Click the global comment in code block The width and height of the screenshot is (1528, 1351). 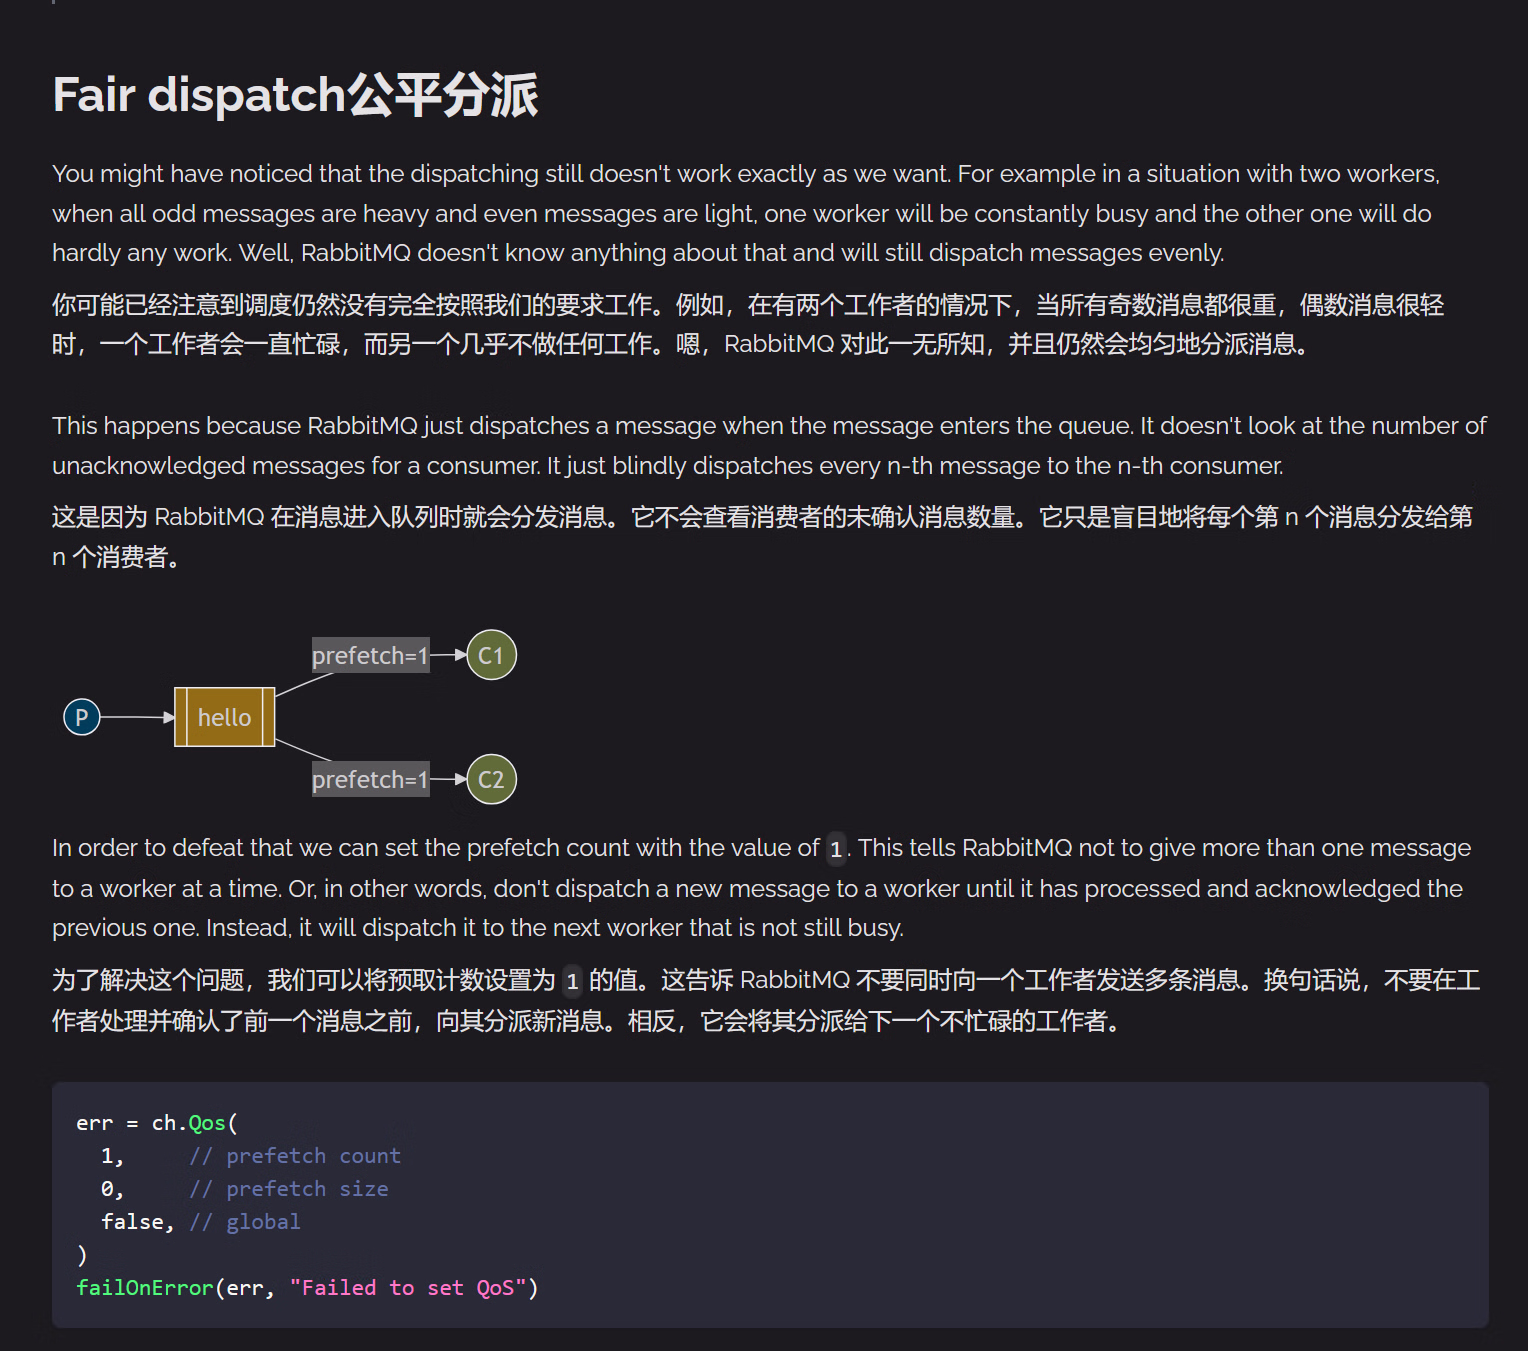pyautogui.click(x=245, y=1222)
